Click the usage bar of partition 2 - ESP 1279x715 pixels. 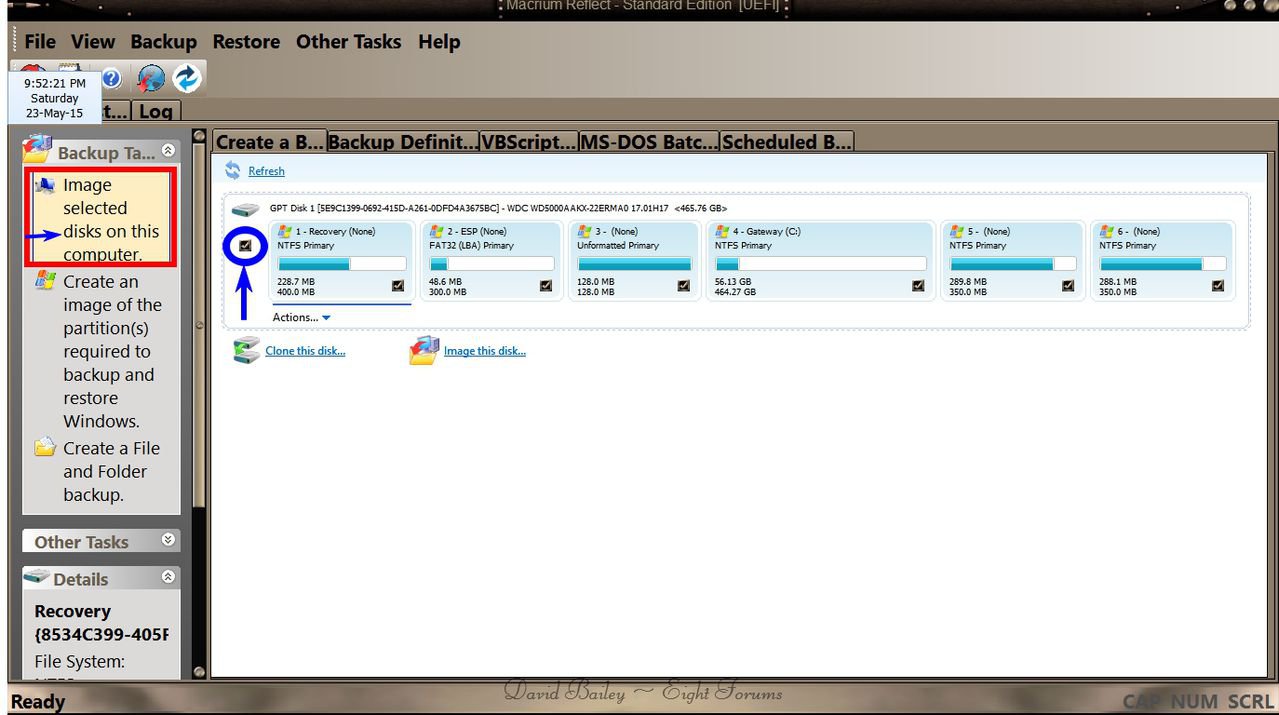point(492,264)
